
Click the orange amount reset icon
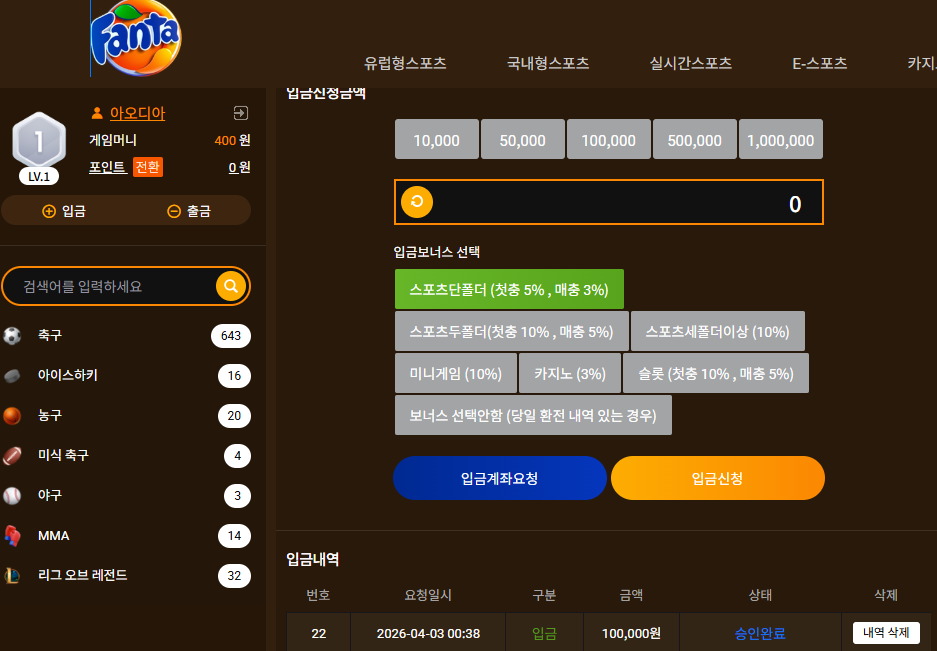pos(417,201)
